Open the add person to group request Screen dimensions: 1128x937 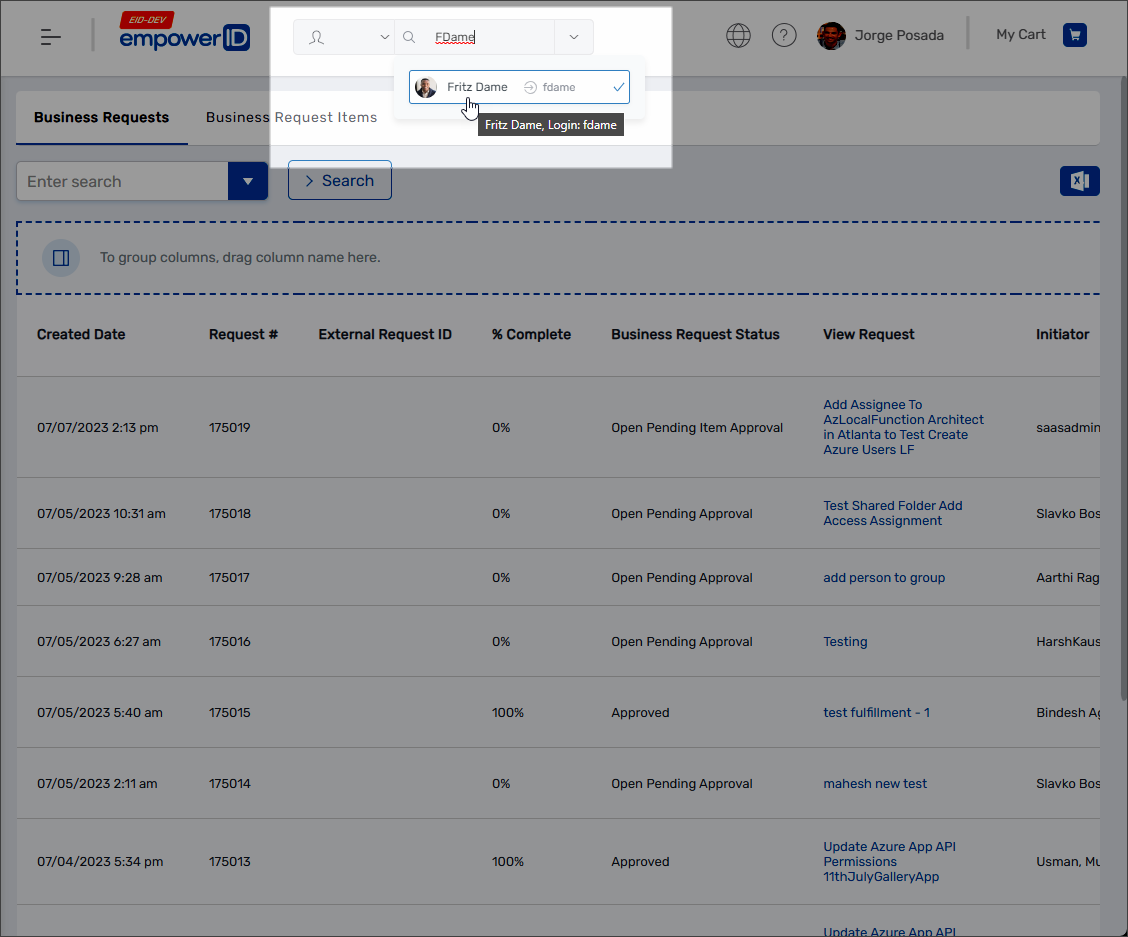click(x=884, y=577)
